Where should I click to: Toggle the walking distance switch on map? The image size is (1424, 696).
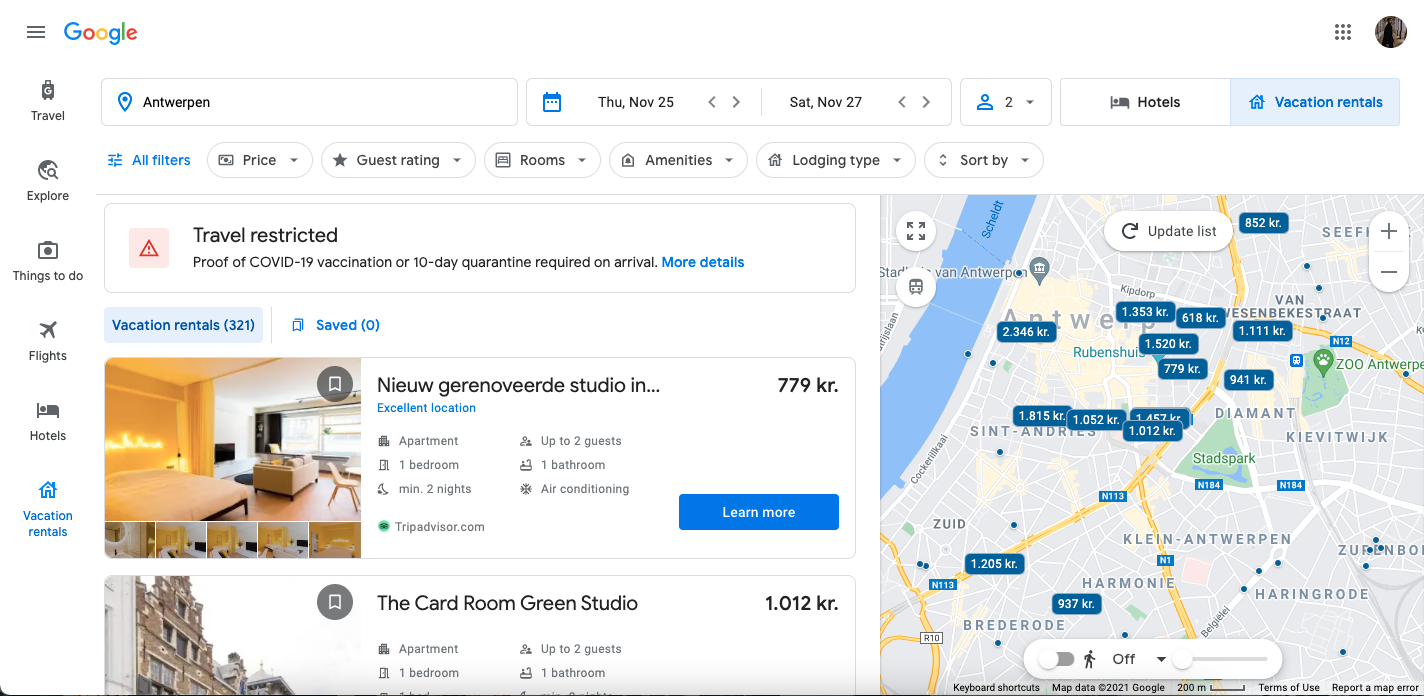click(1056, 659)
